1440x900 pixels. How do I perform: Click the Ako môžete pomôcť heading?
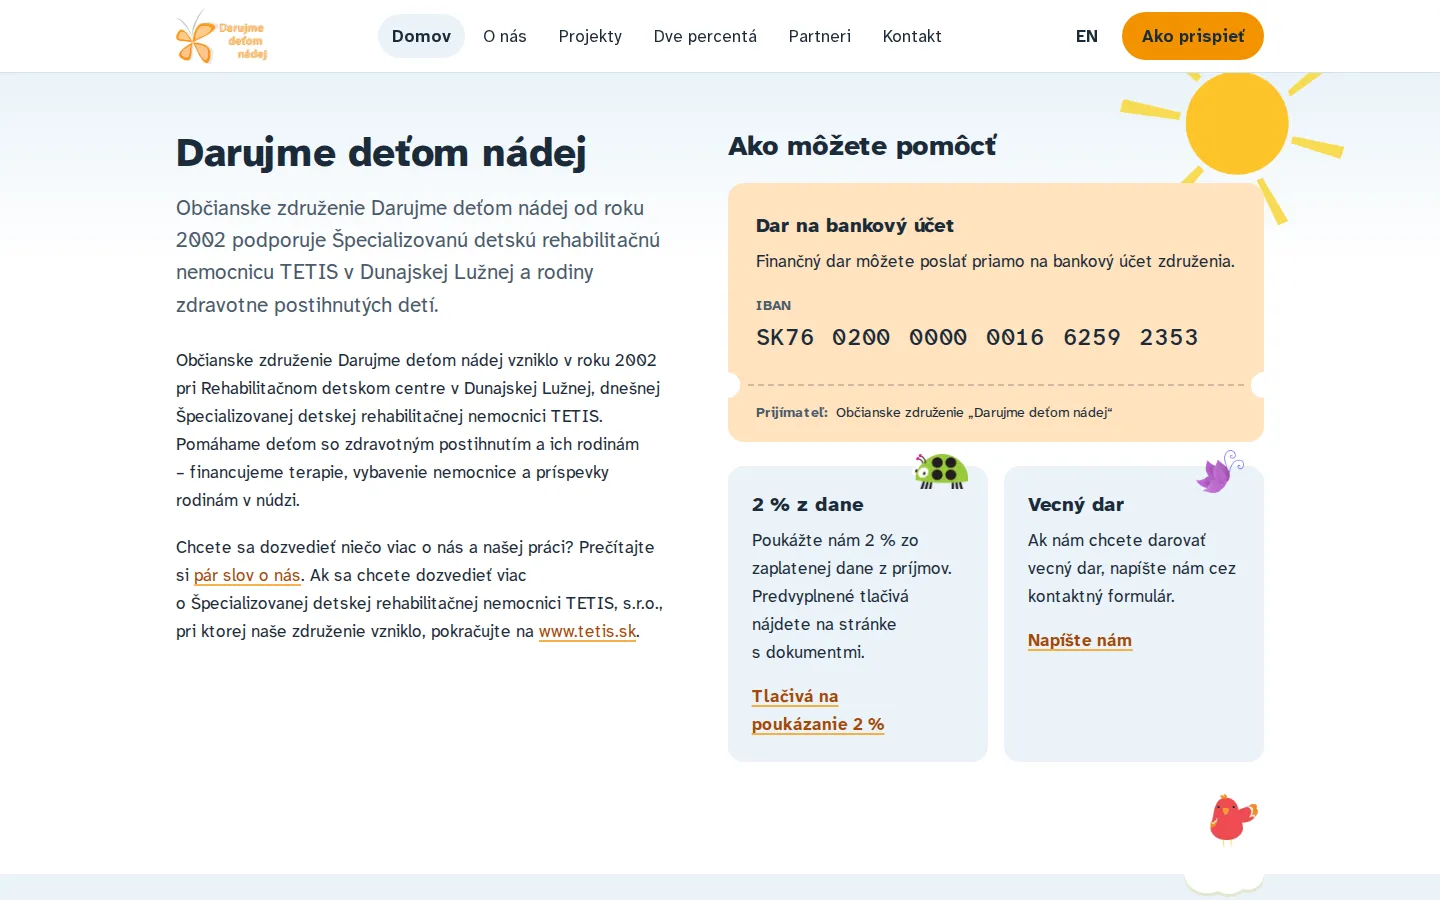click(x=862, y=146)
